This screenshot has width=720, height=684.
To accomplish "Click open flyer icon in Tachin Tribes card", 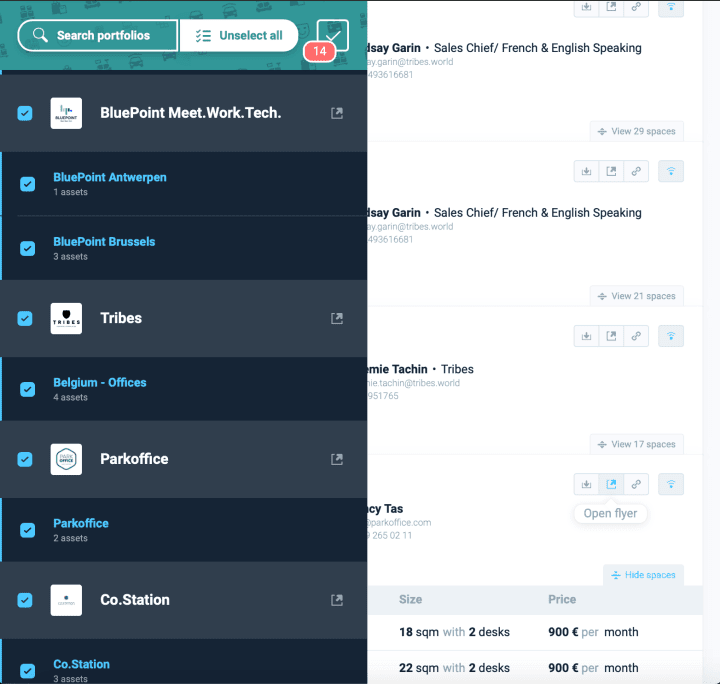I will (x=611, y=336).
